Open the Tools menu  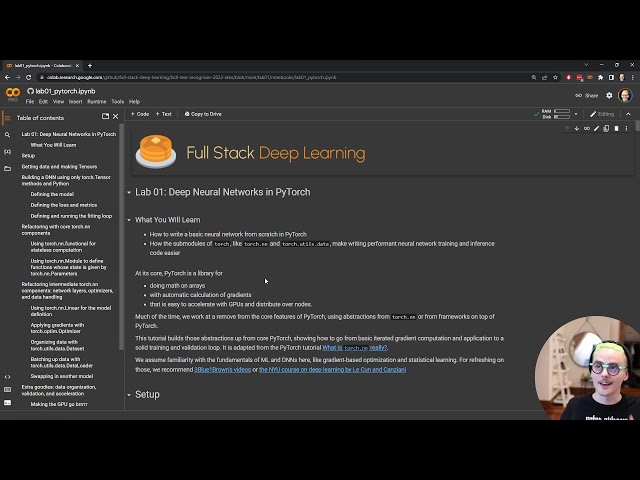[x=118, y=102]
